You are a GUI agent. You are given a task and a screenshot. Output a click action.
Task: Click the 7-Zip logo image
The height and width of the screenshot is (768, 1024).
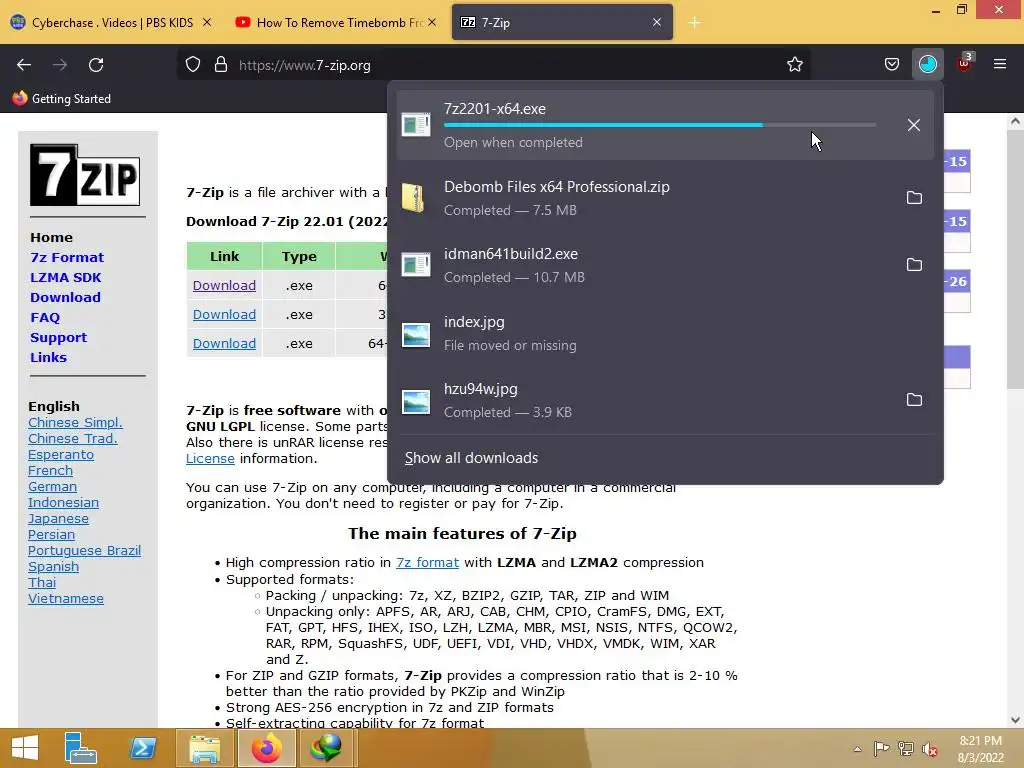pyautogui.click(x=85, y=175)
